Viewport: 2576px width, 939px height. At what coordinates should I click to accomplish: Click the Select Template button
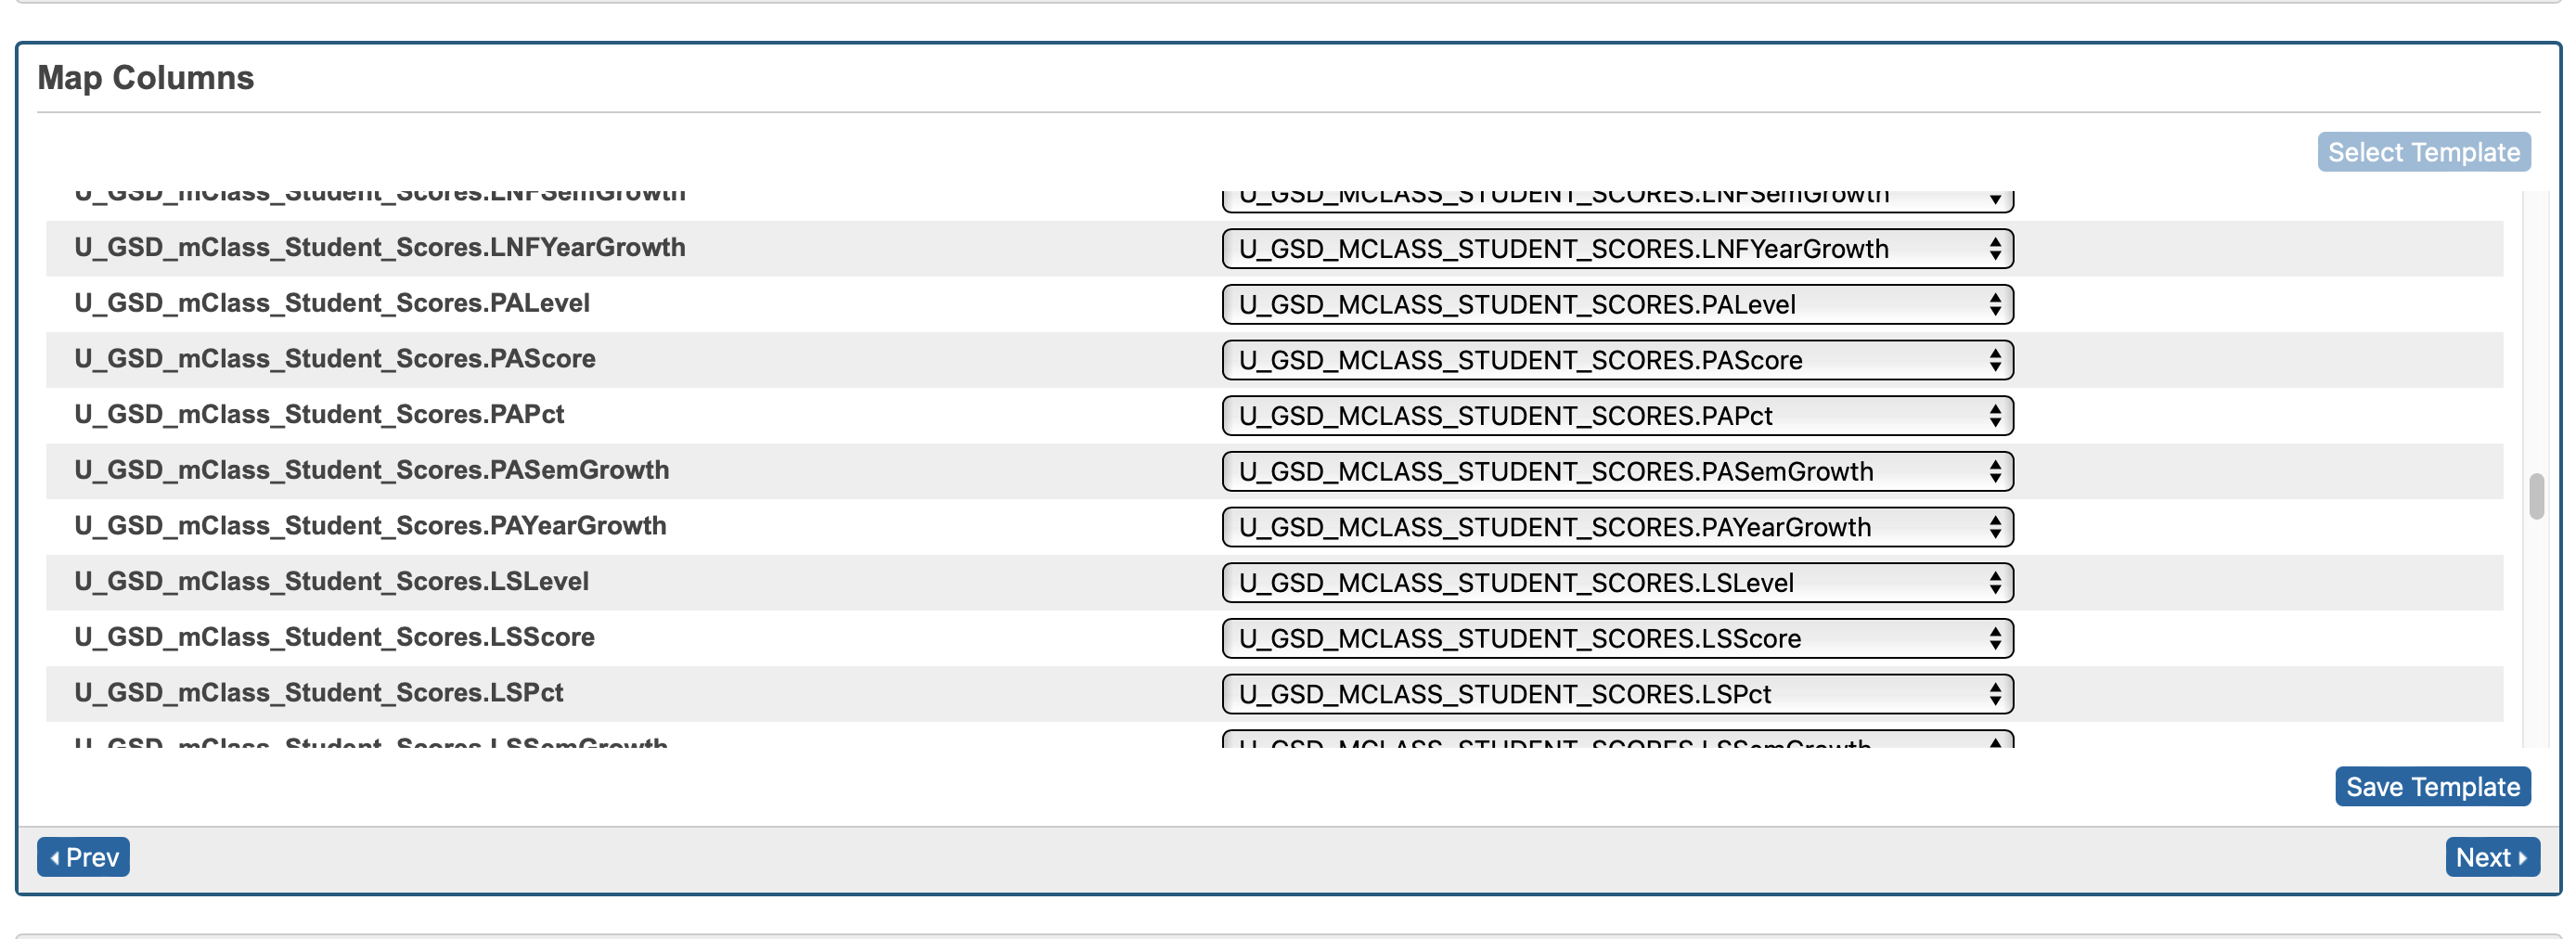[x=2423, y=152]
